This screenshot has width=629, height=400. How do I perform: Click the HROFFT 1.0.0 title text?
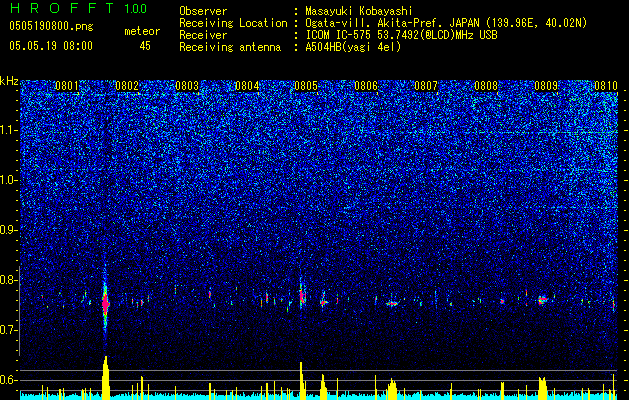[x=78, y=8]
